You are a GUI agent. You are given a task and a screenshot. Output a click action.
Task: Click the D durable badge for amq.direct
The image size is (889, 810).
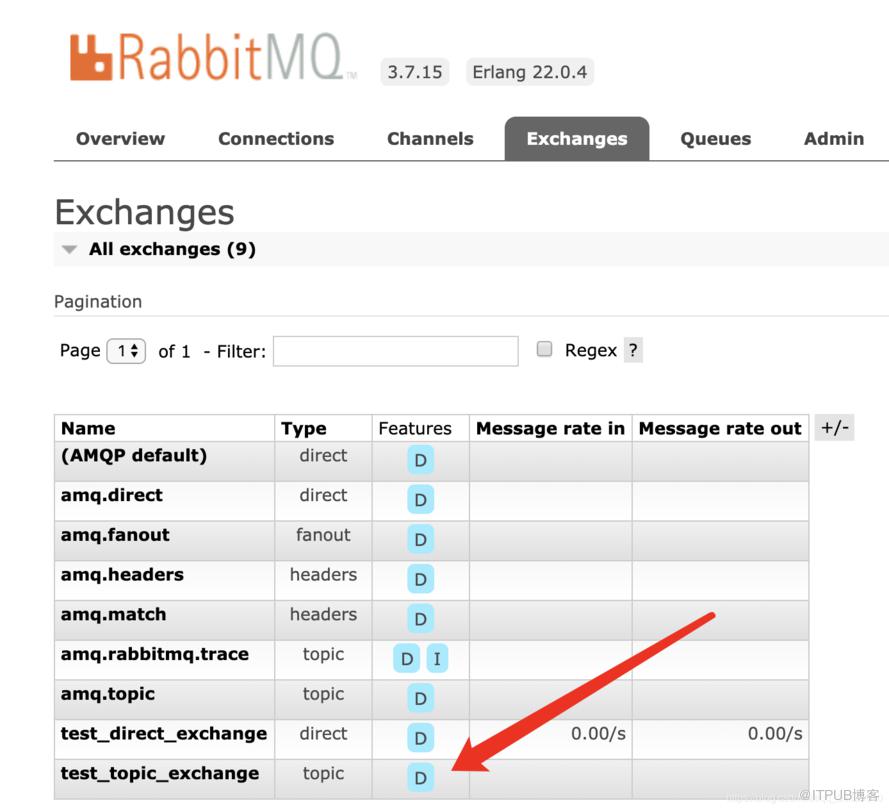click(420, 499)
